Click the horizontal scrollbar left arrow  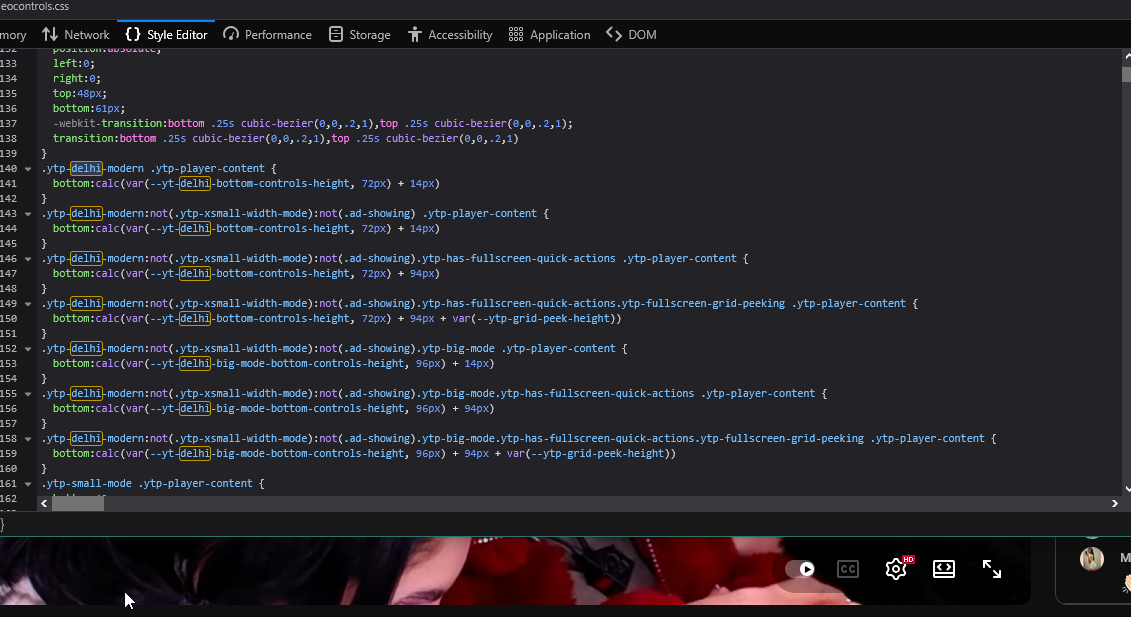(x=44, y=504)
